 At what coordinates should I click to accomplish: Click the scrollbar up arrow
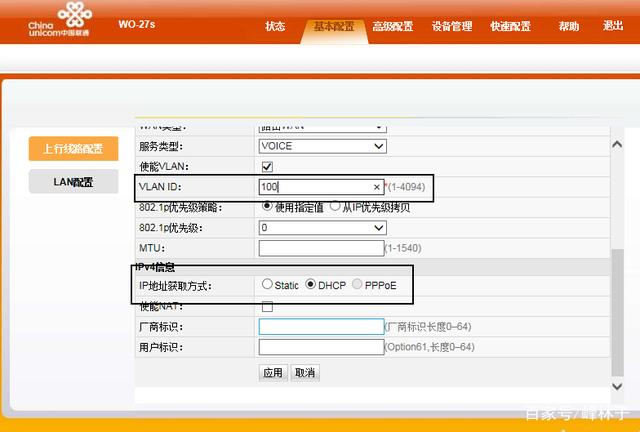click(x=617, y=144)
